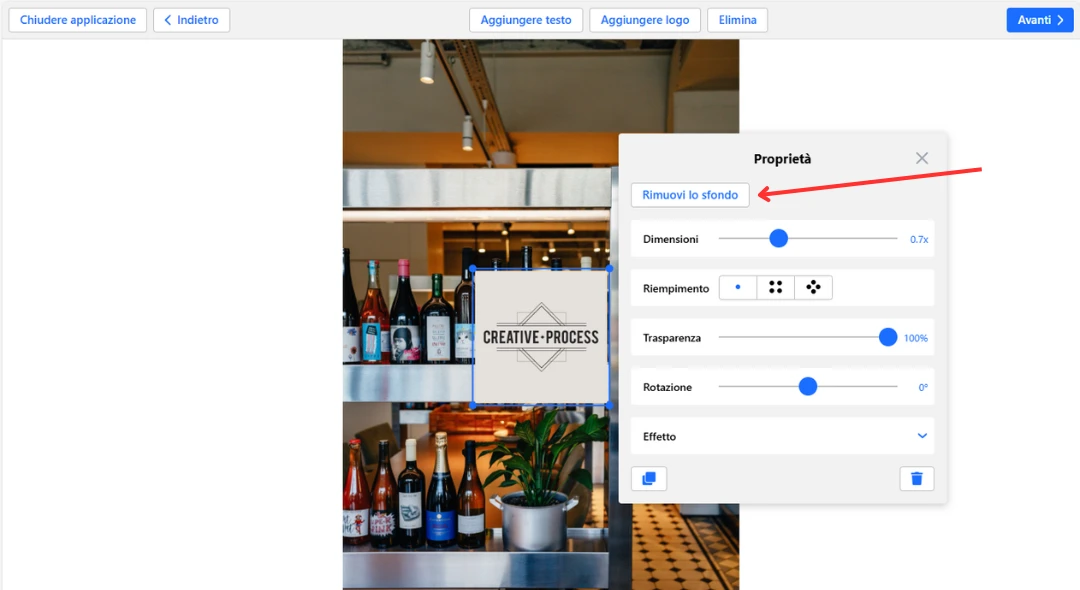Select four-dot tiled fill option
The image size is (1080, 590).
coord(775,288)
